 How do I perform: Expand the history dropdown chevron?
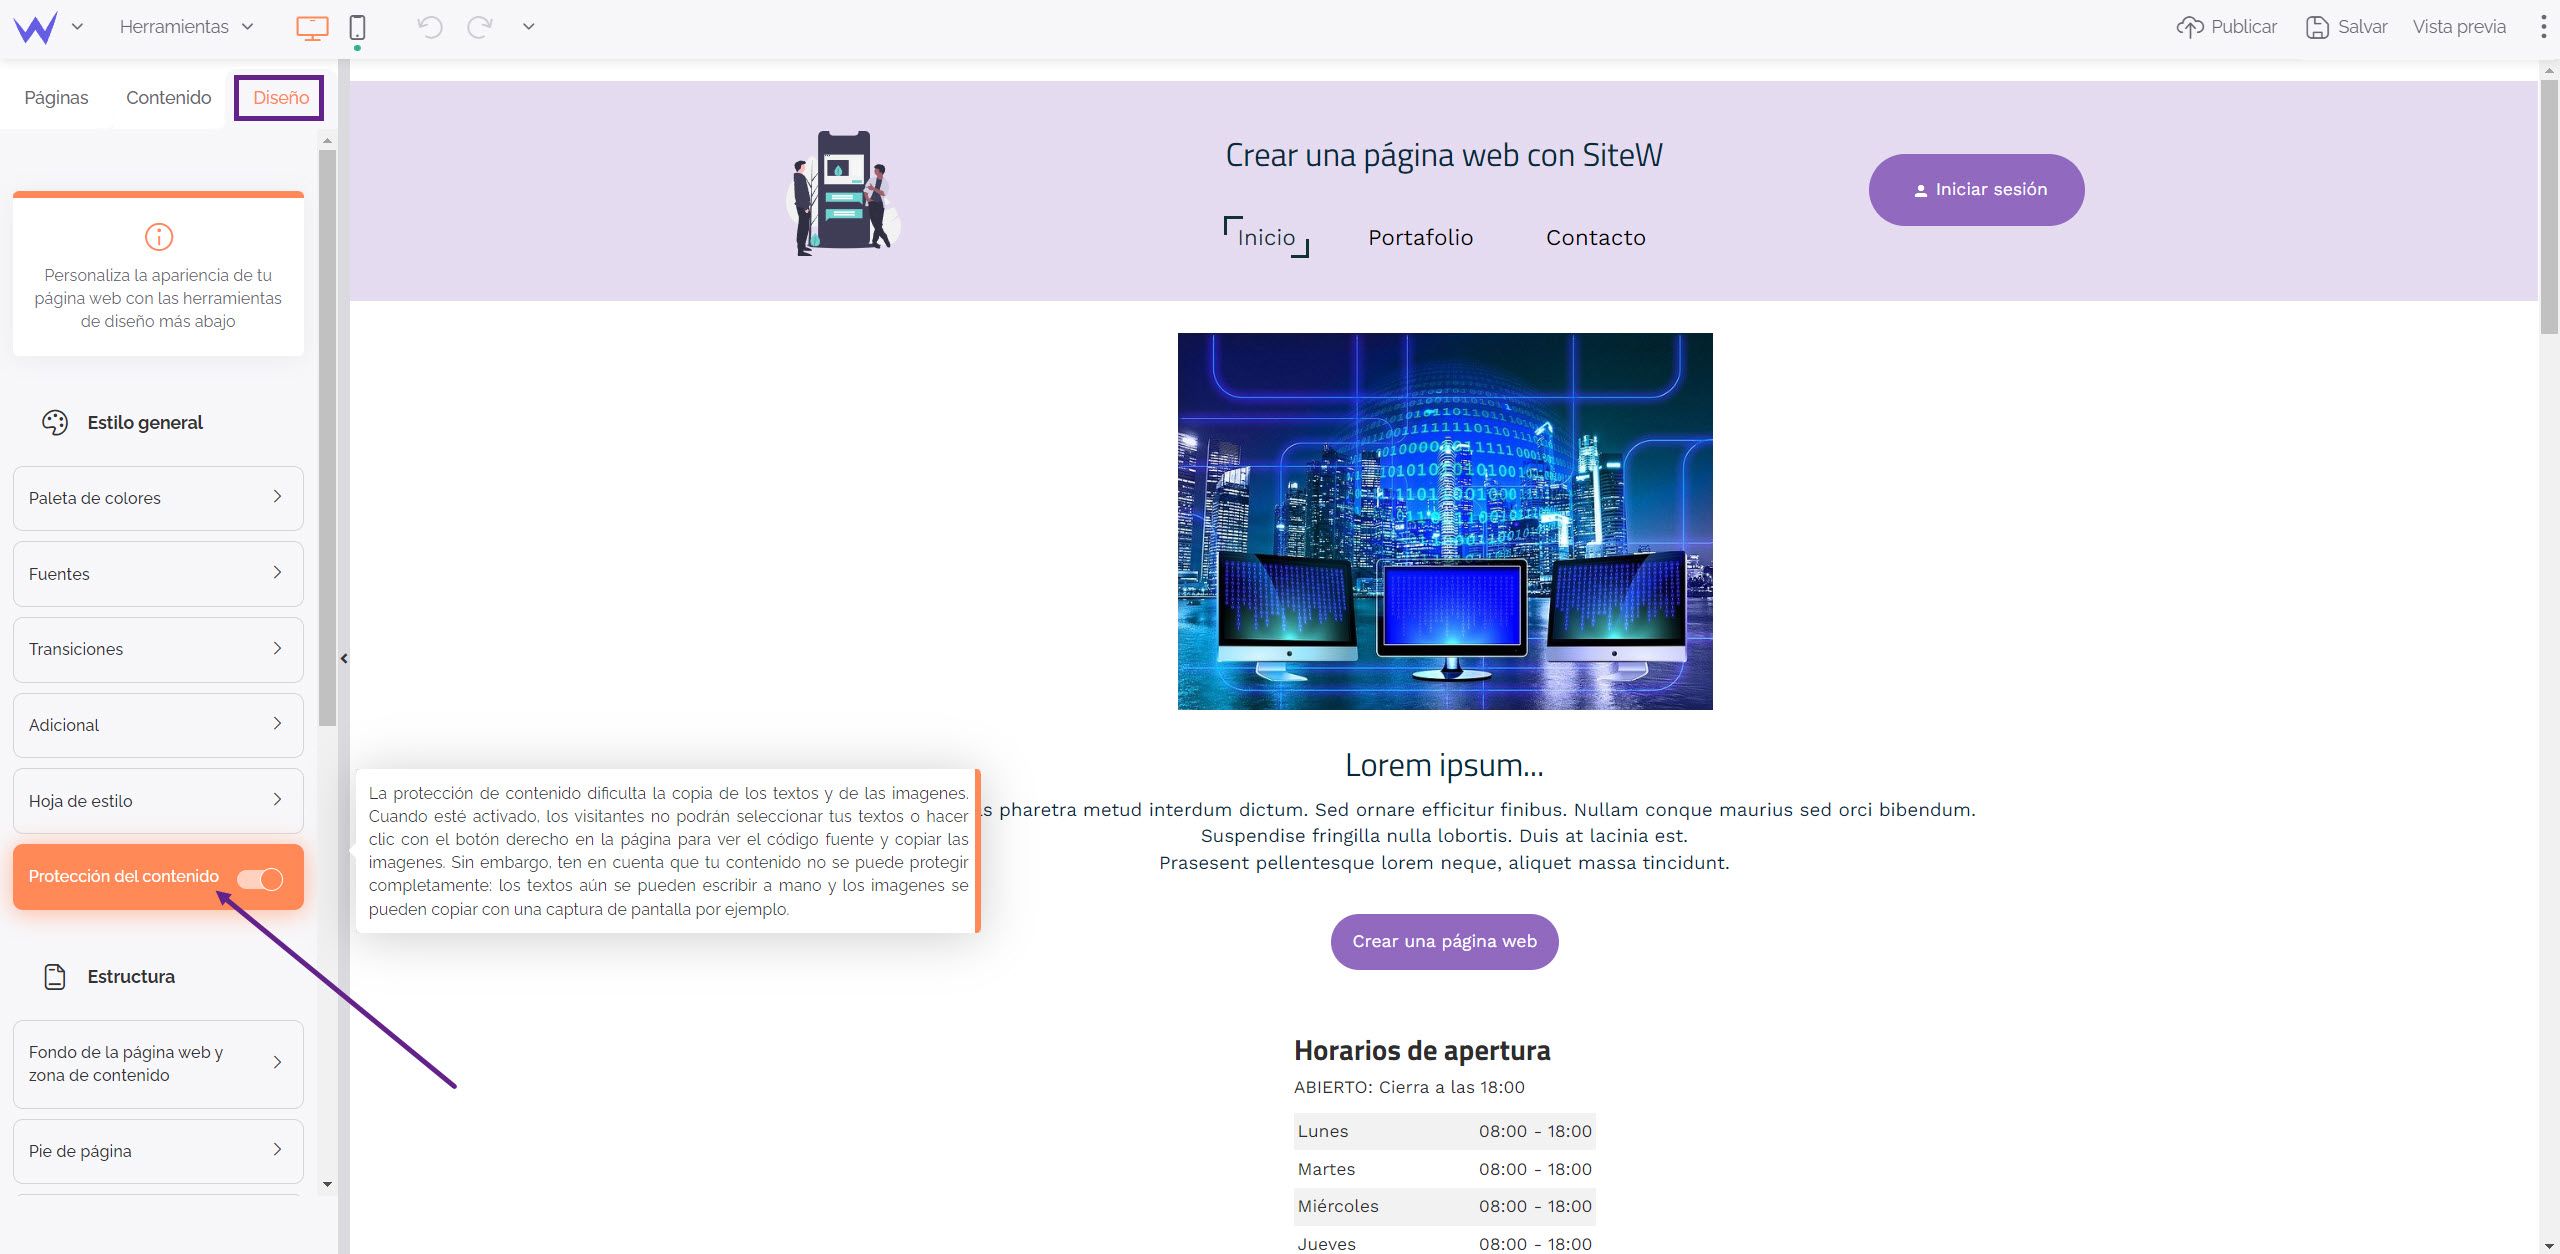[528, 27]
